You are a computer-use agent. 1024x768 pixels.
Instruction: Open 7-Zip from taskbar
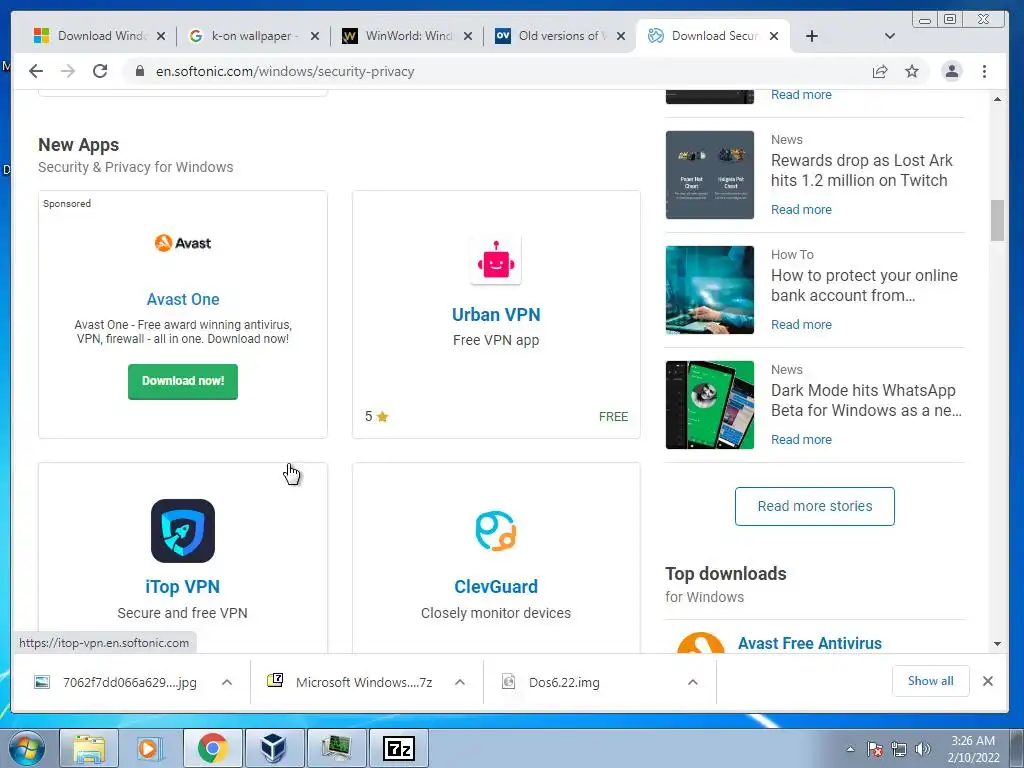click(398, 748)
